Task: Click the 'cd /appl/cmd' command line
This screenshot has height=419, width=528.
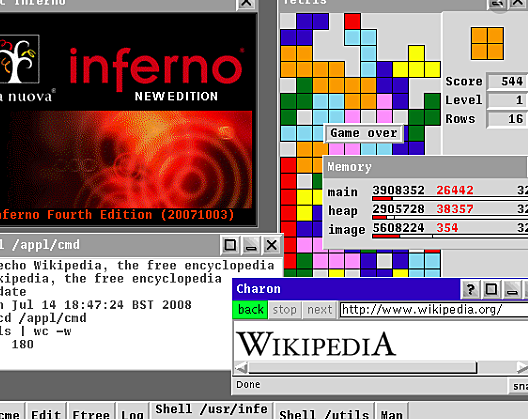Action: (x=43, y=318)
